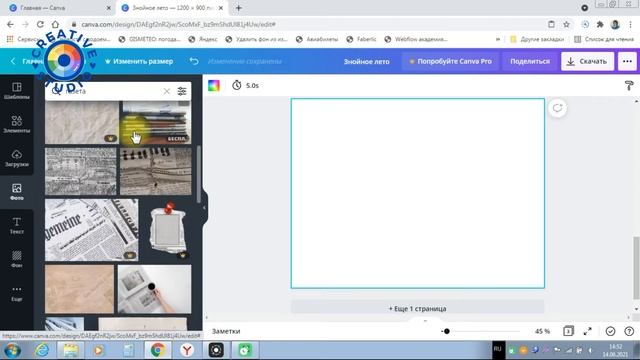Image resolution: width=640 pixels, height=360 pixels.
Task: Click Try Canva Pro button
Action: [x=451, y=61]
